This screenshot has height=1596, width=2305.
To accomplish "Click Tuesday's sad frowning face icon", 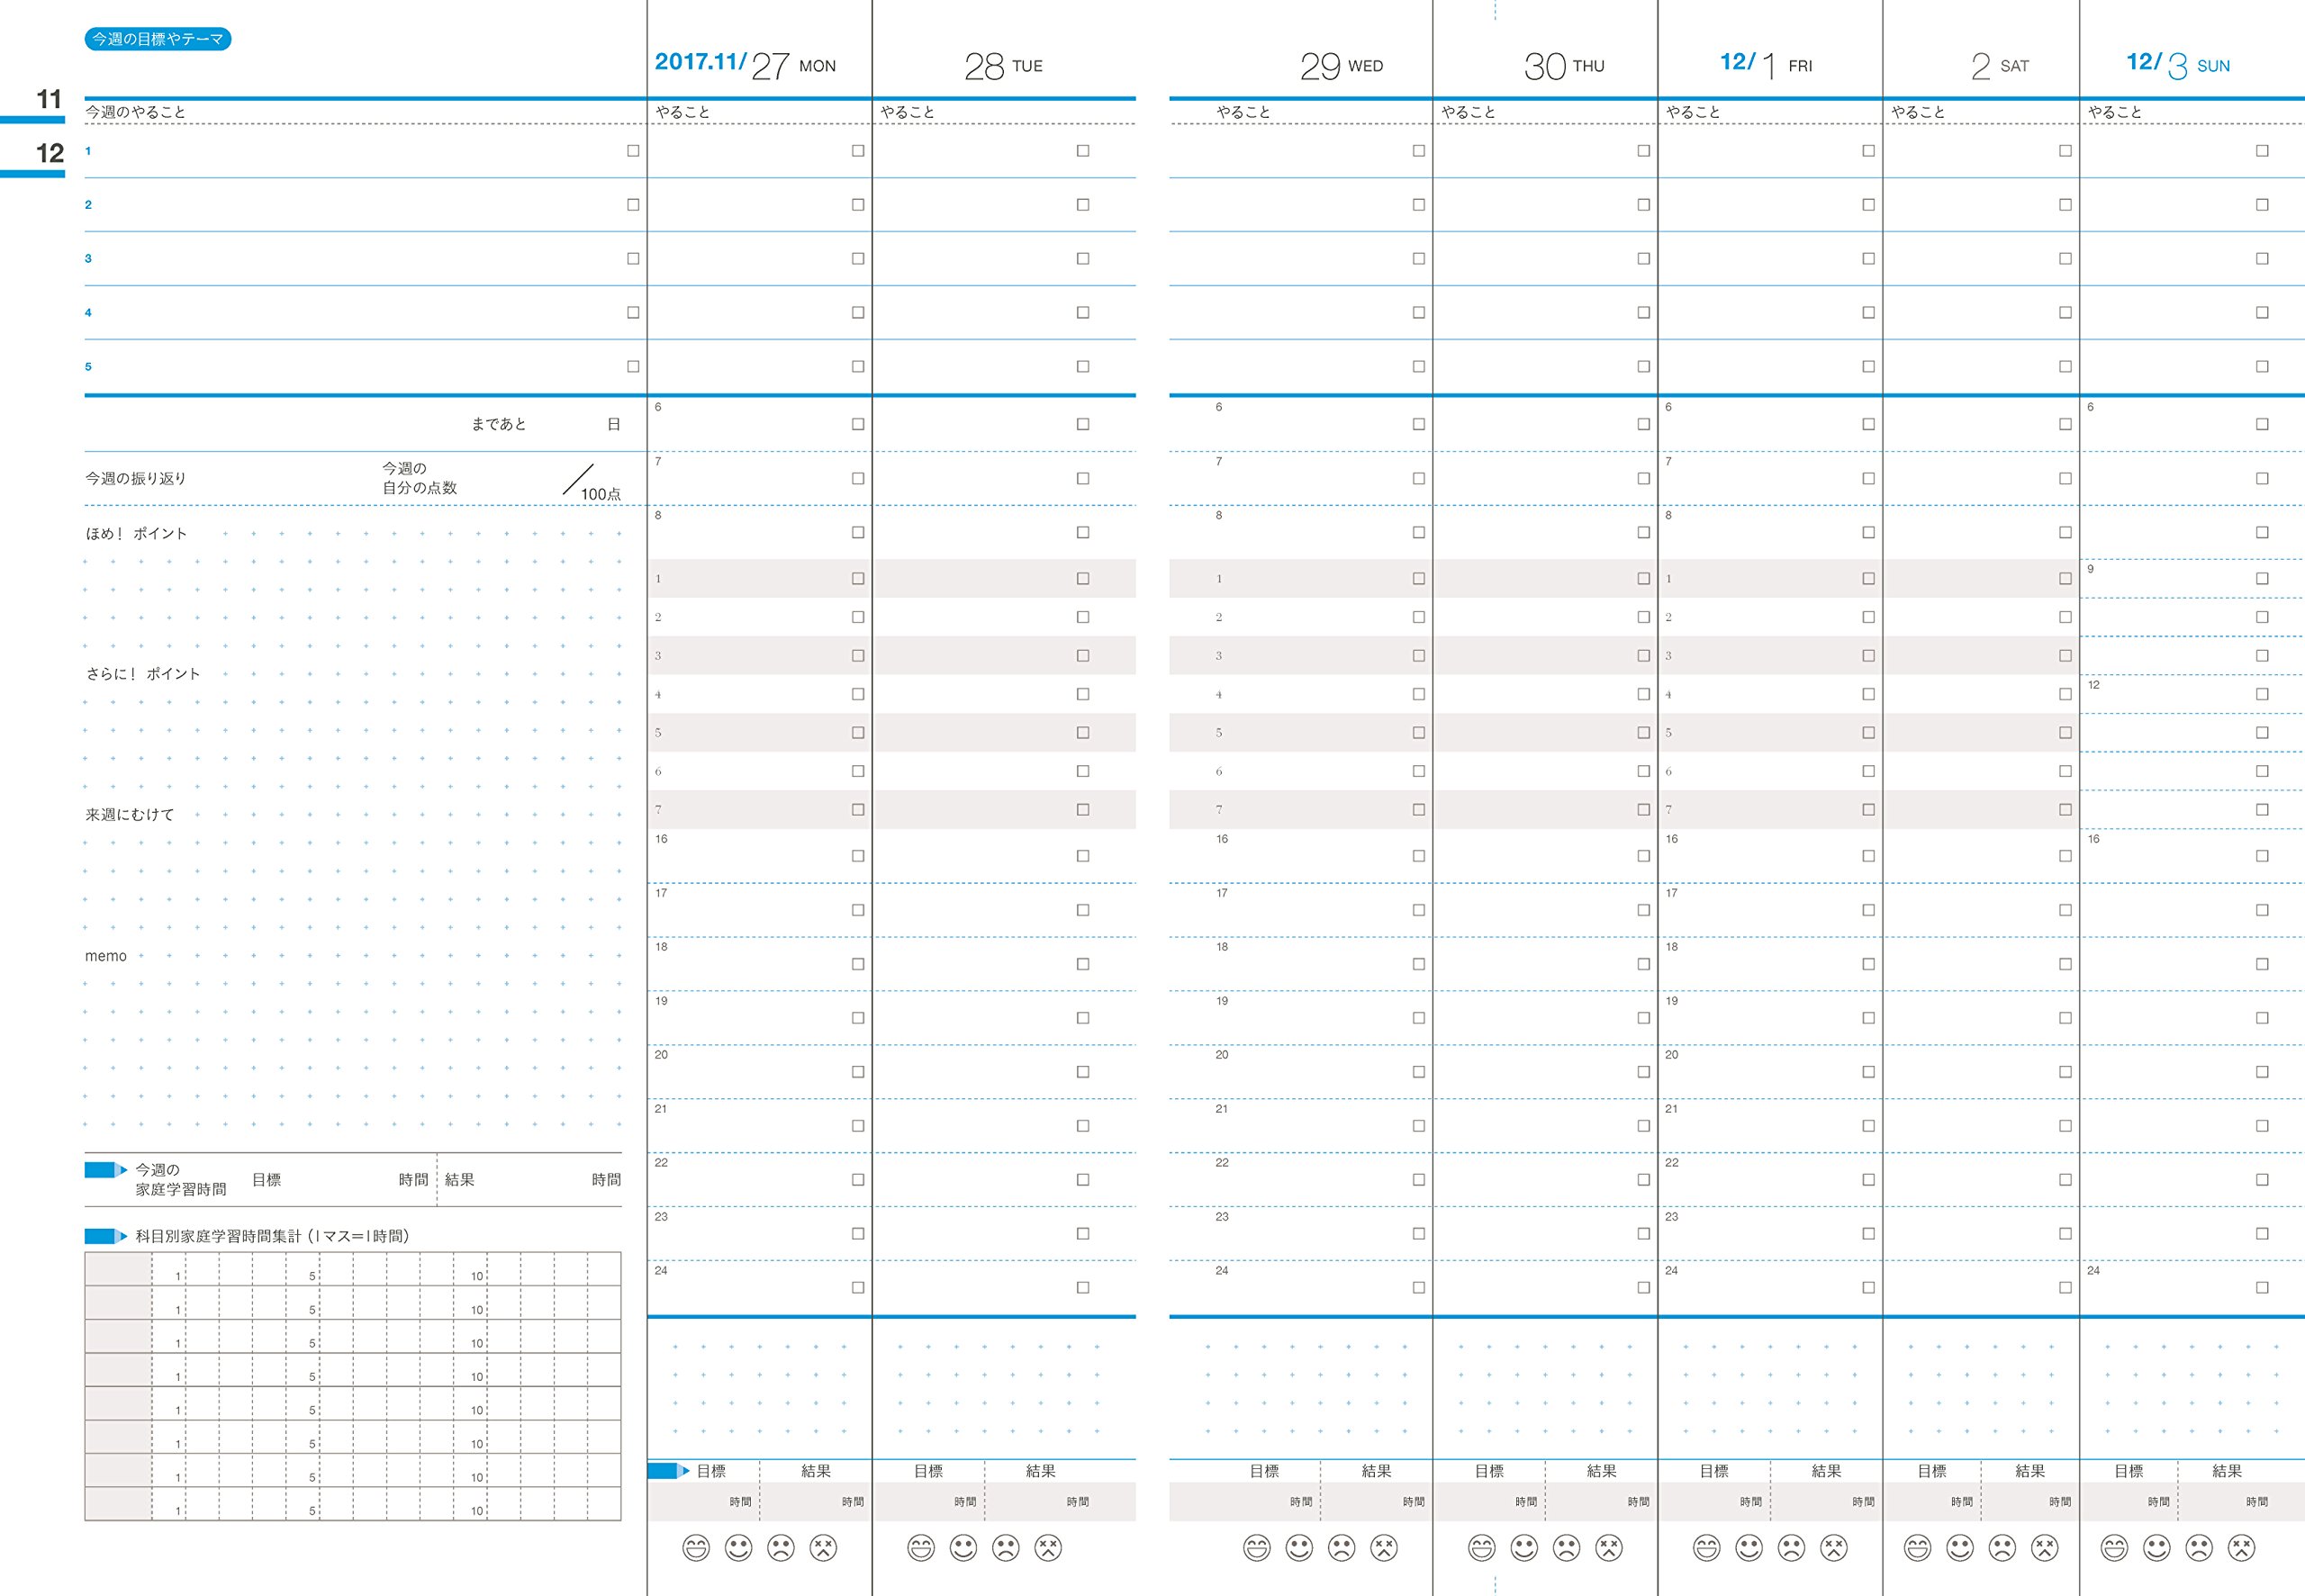I will pyautogui.click(x=1006, y=1548).
